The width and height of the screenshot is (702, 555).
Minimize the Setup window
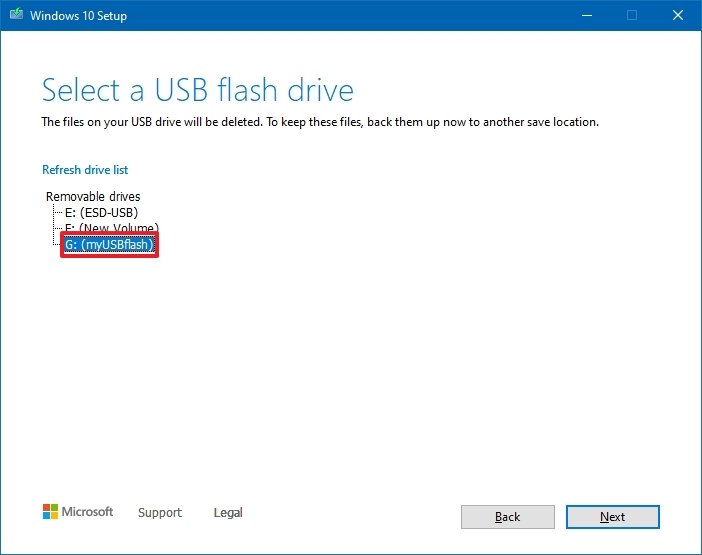click(587, 15)
